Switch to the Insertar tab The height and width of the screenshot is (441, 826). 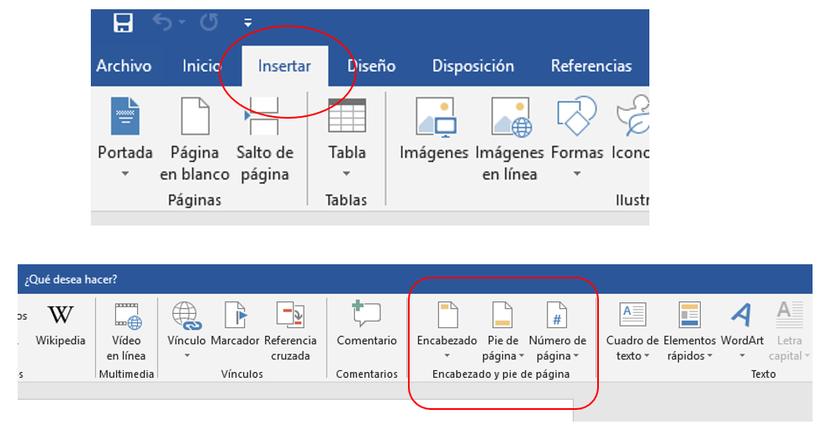(x=284, y=67)
